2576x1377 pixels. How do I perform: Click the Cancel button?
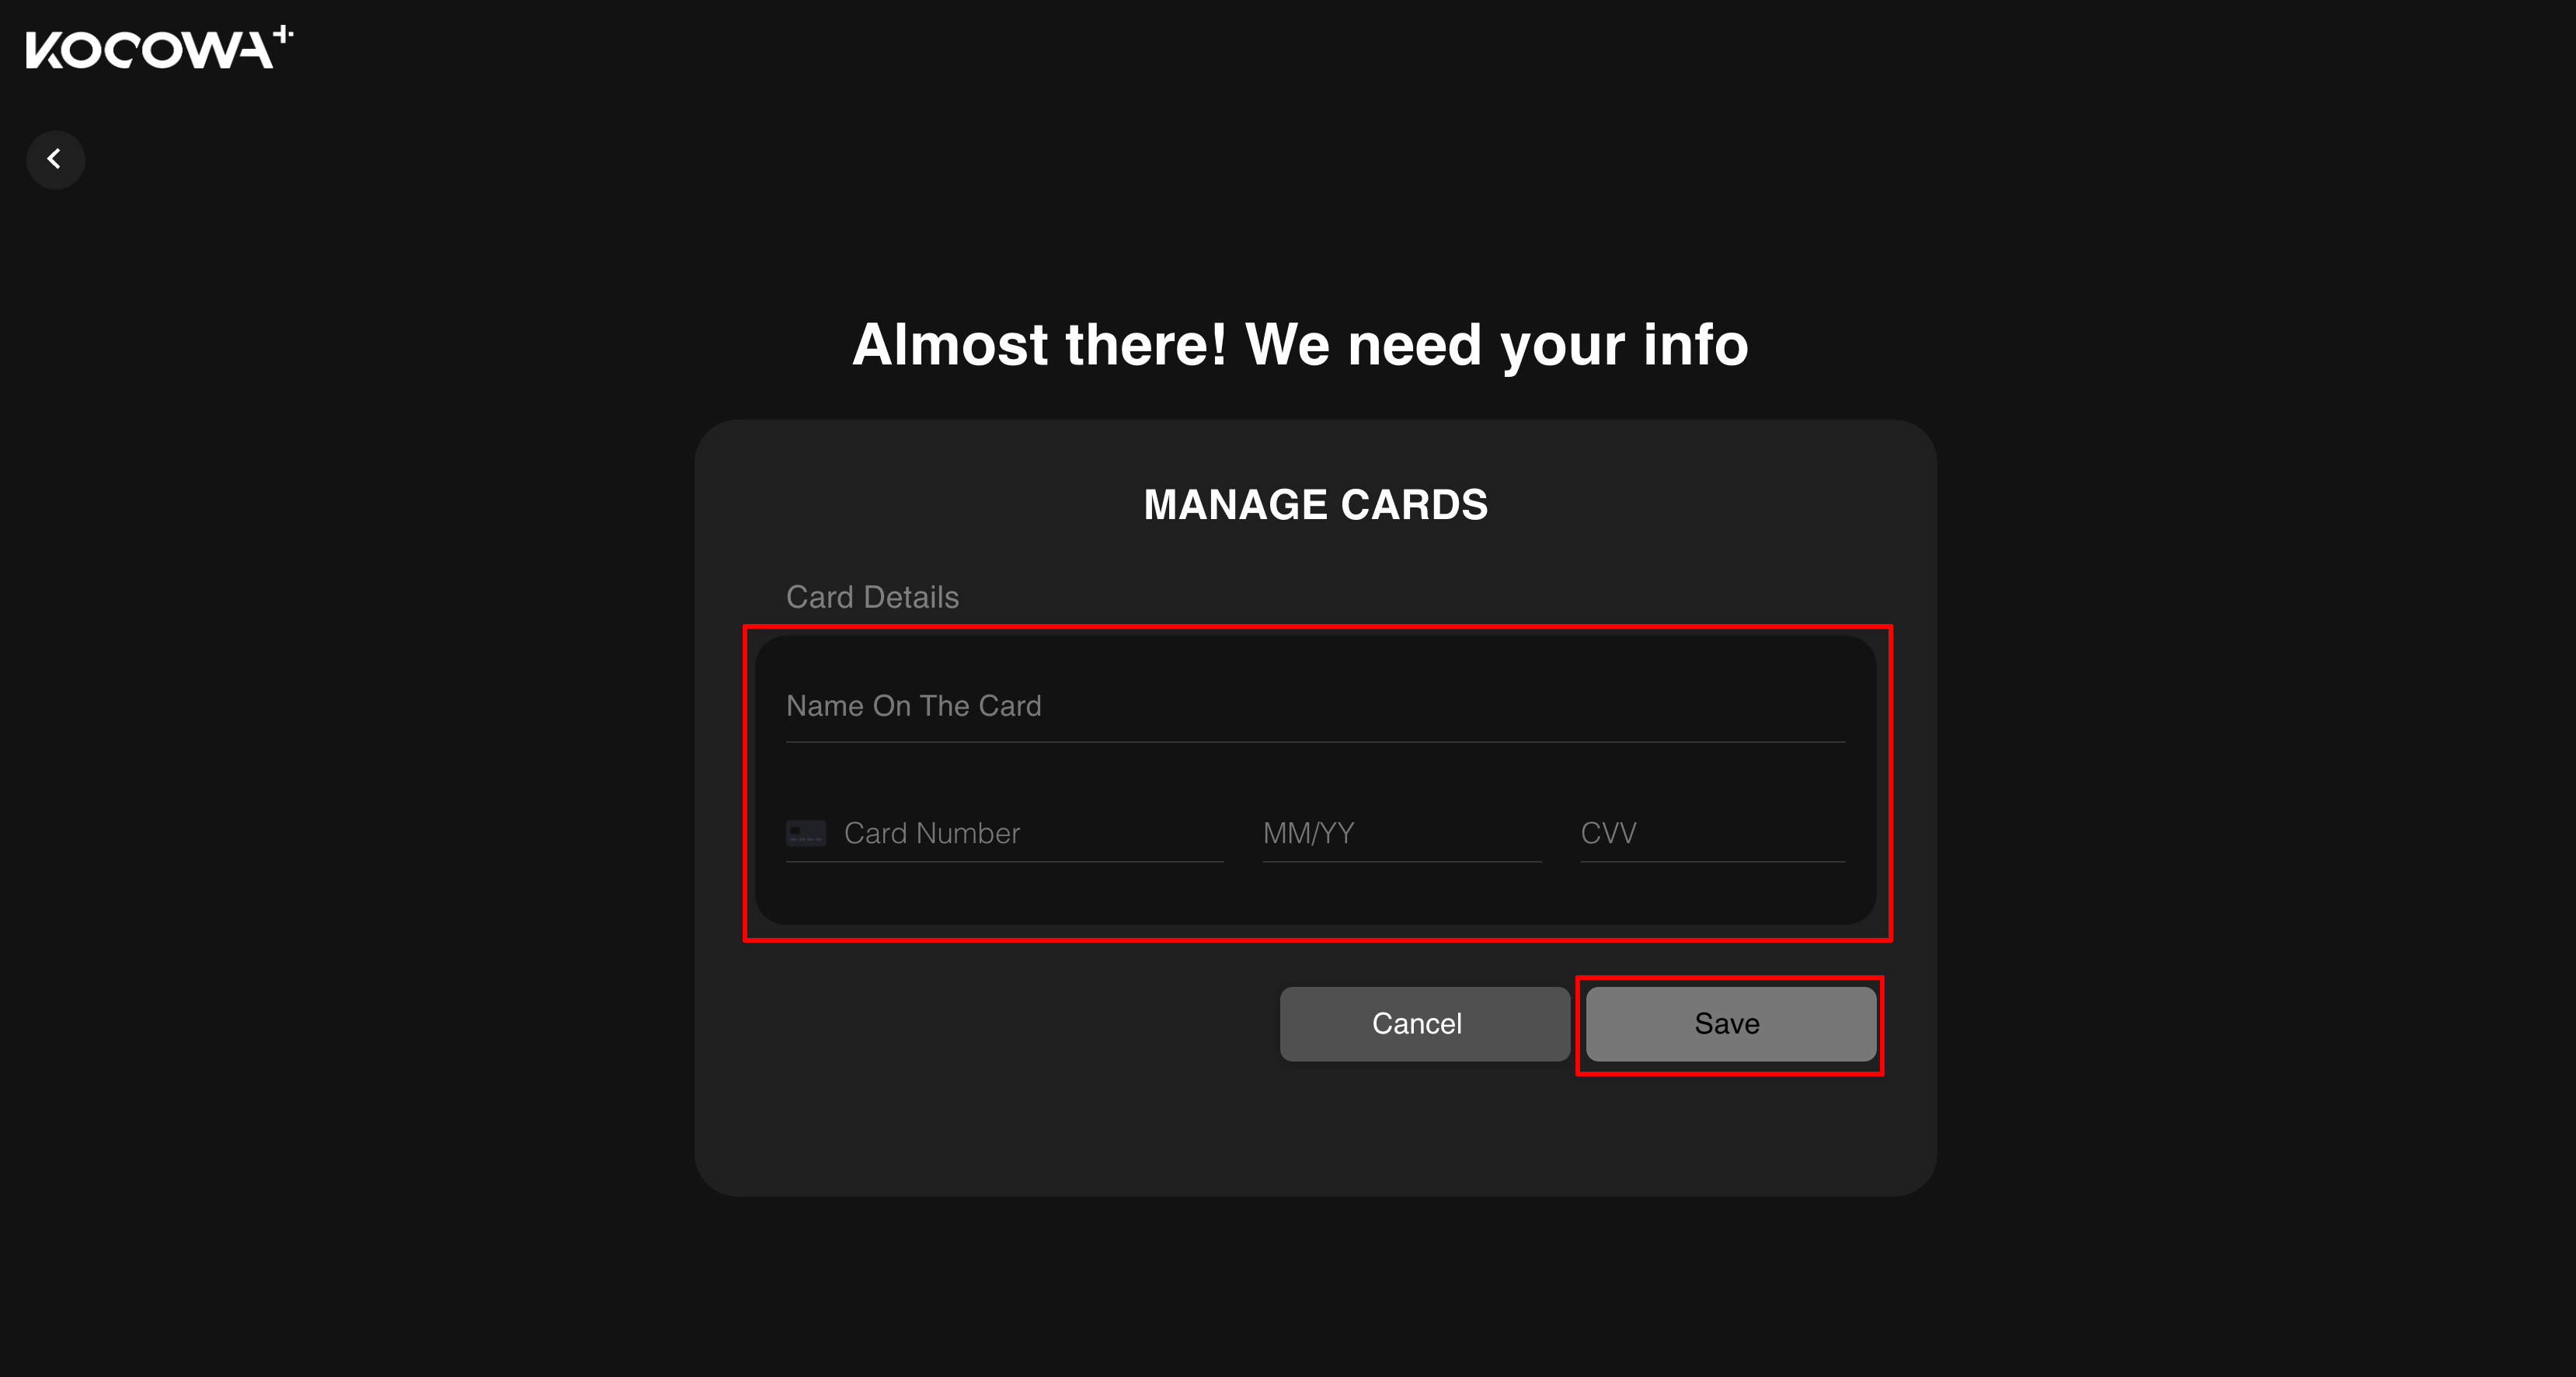[x=1418, y=1023]
